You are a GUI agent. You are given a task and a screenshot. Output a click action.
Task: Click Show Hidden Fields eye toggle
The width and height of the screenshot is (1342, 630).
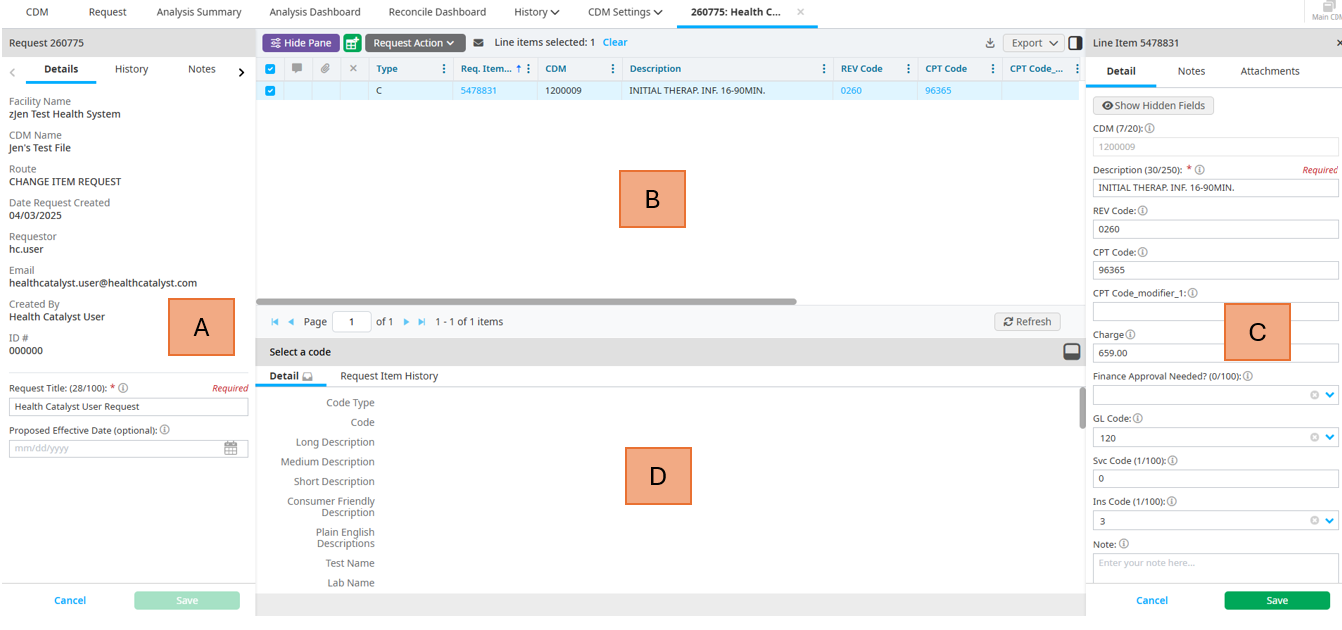(x=1153, y=106)
